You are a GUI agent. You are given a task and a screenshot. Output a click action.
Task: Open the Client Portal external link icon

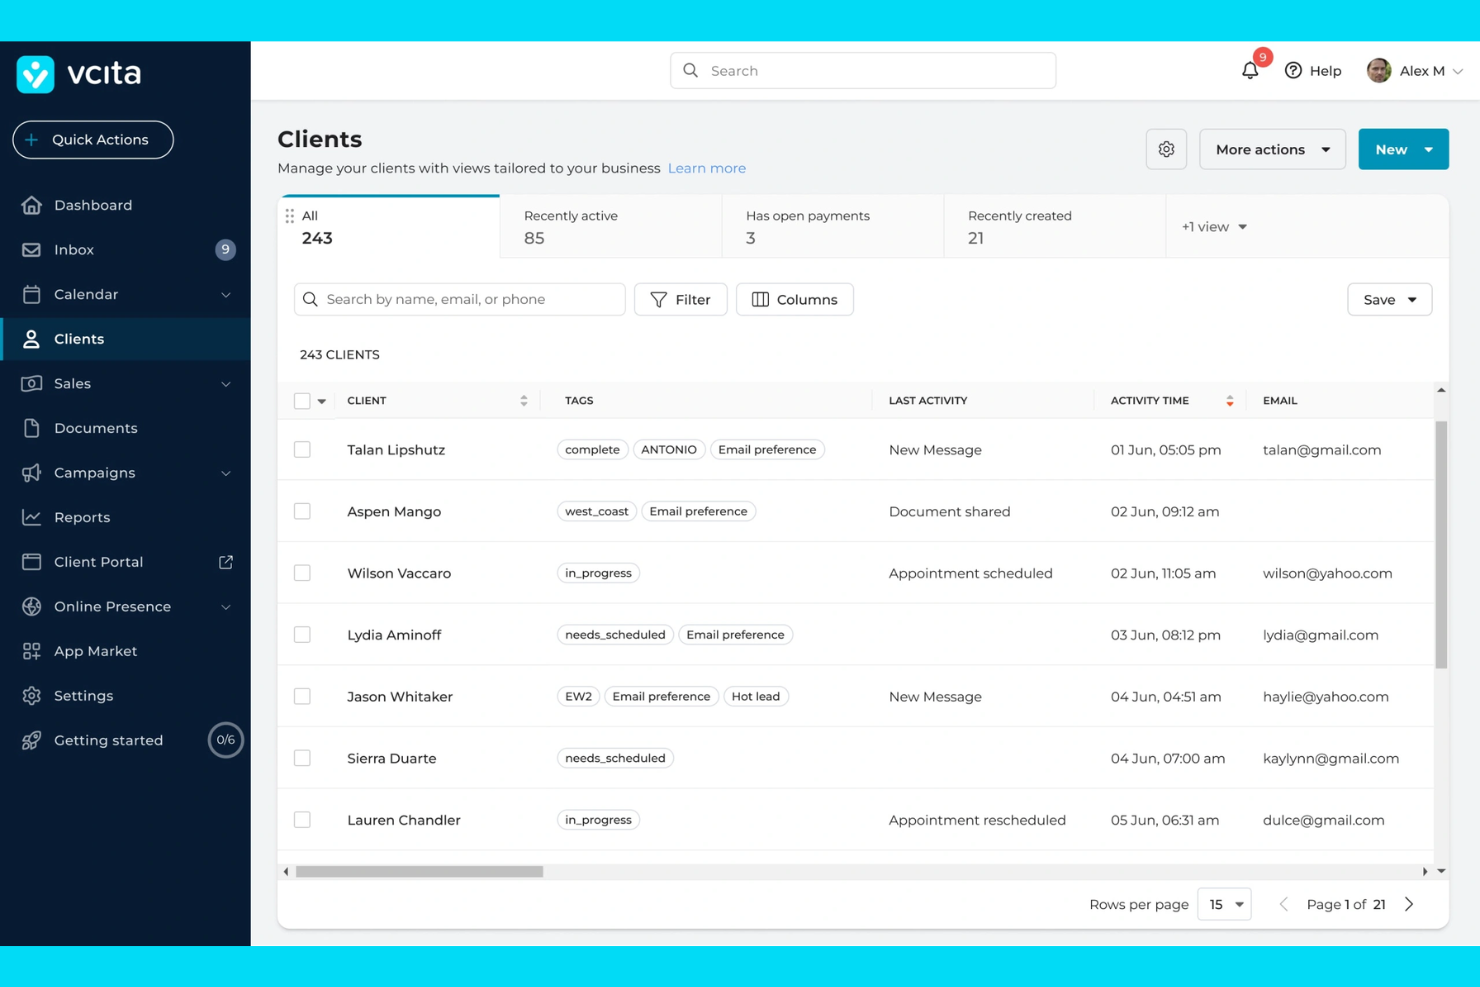coord(226,561)
